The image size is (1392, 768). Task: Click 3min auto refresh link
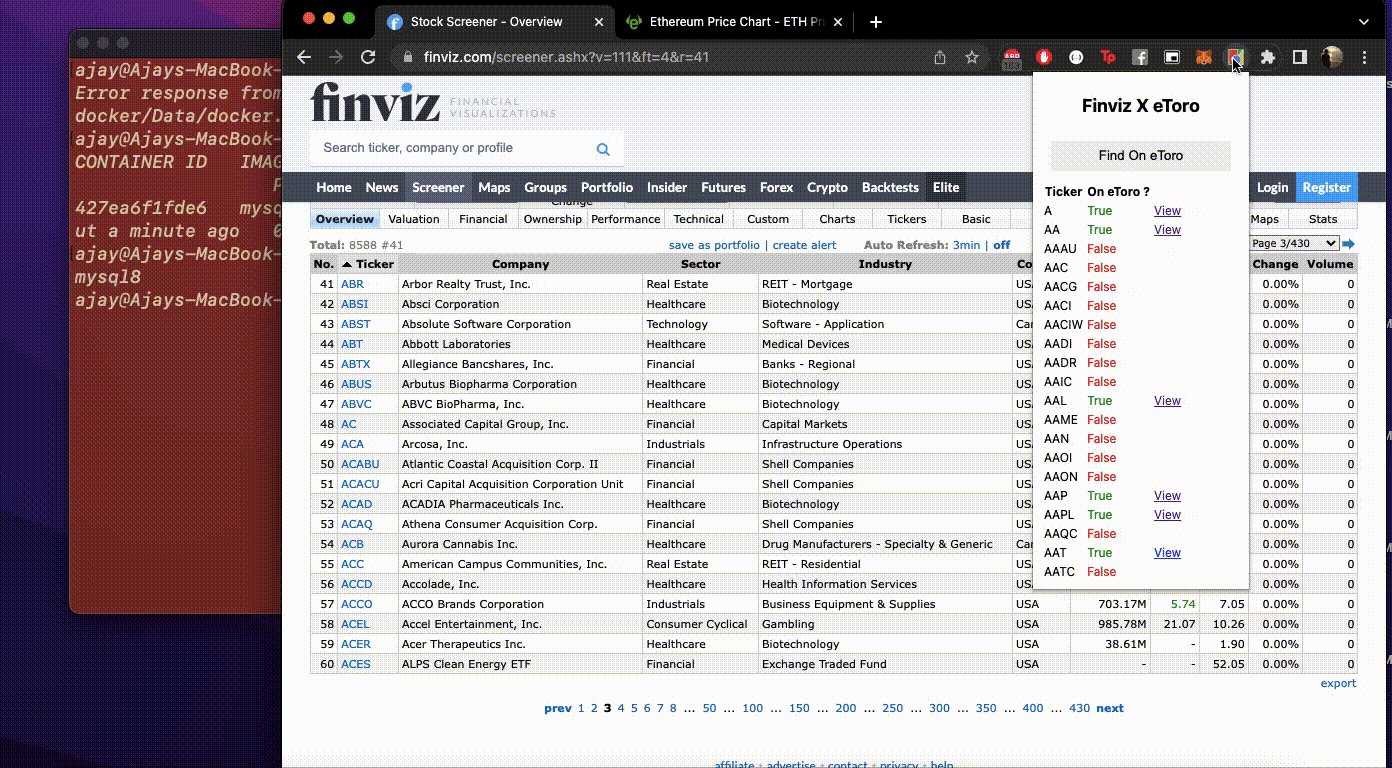click(966, 245)
